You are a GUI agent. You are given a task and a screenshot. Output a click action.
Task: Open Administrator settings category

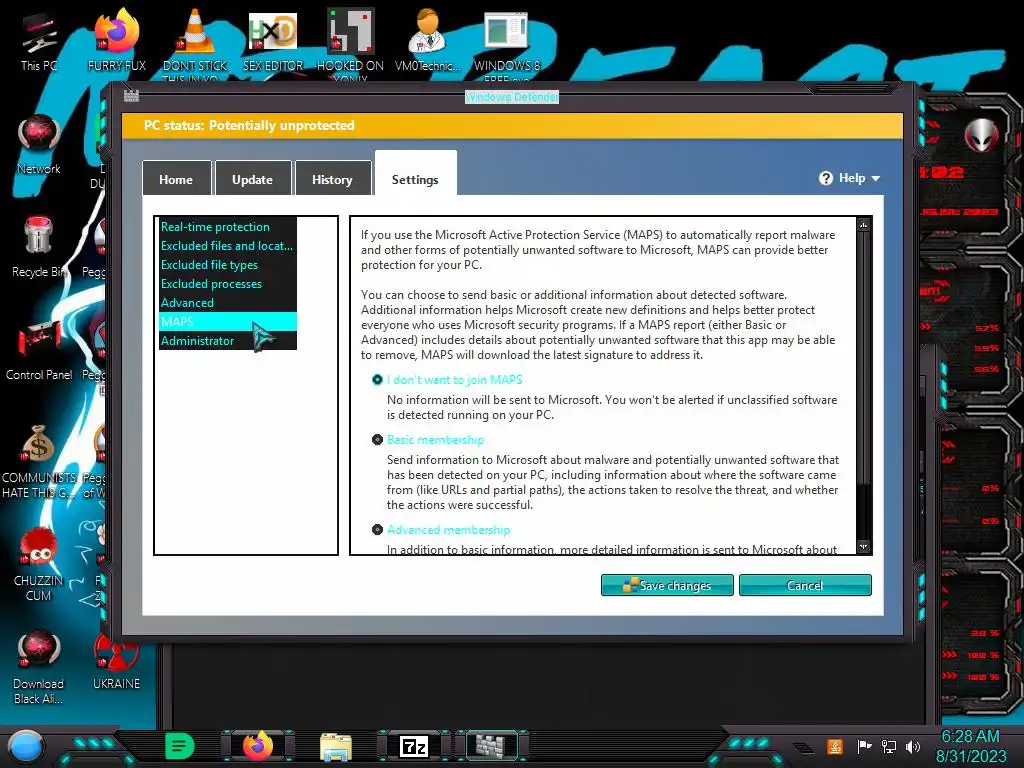tap(228, 340)
